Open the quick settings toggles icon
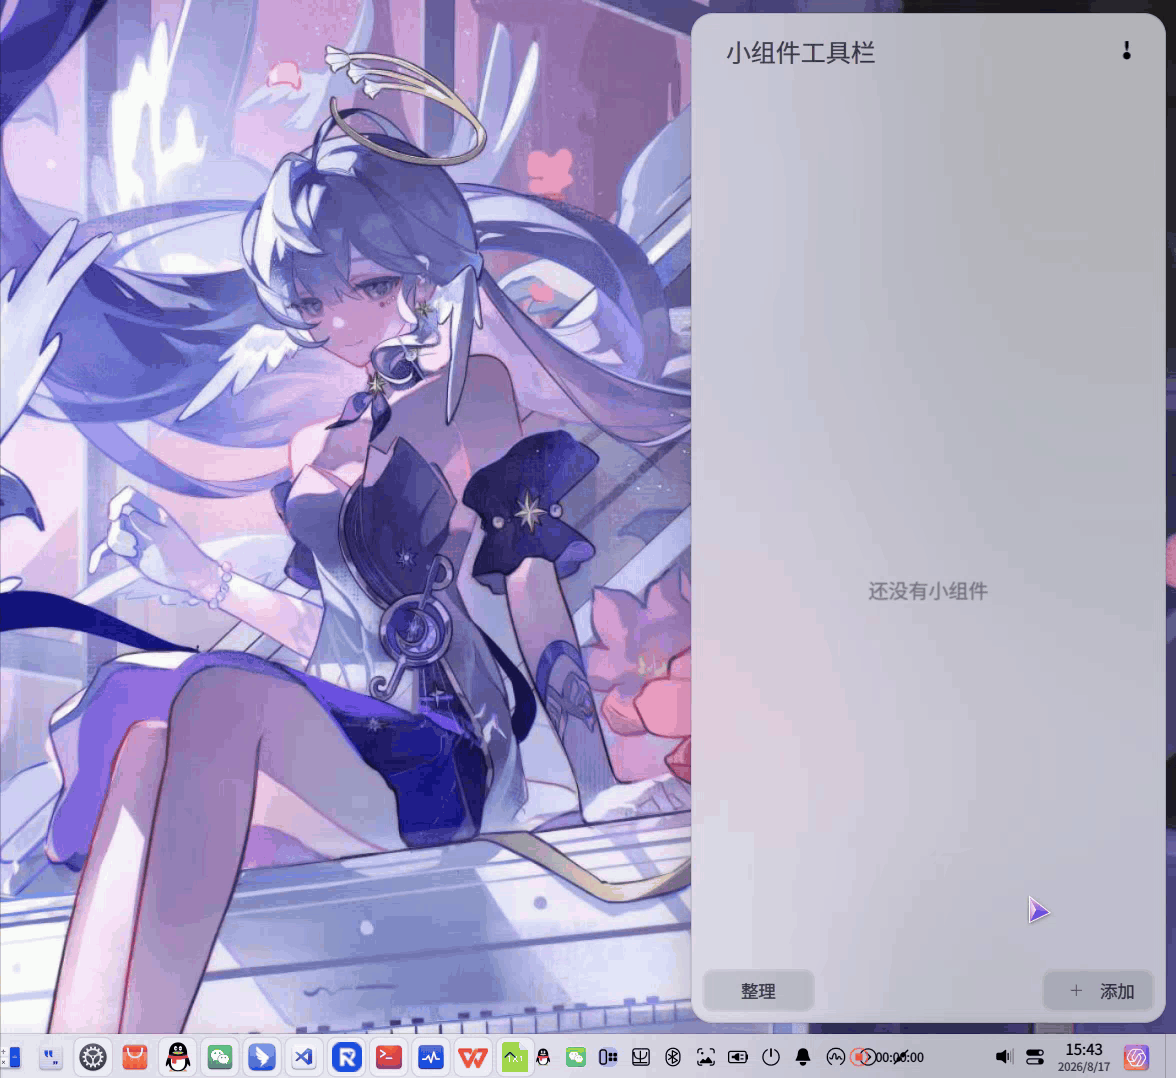 point(1035,1057)
